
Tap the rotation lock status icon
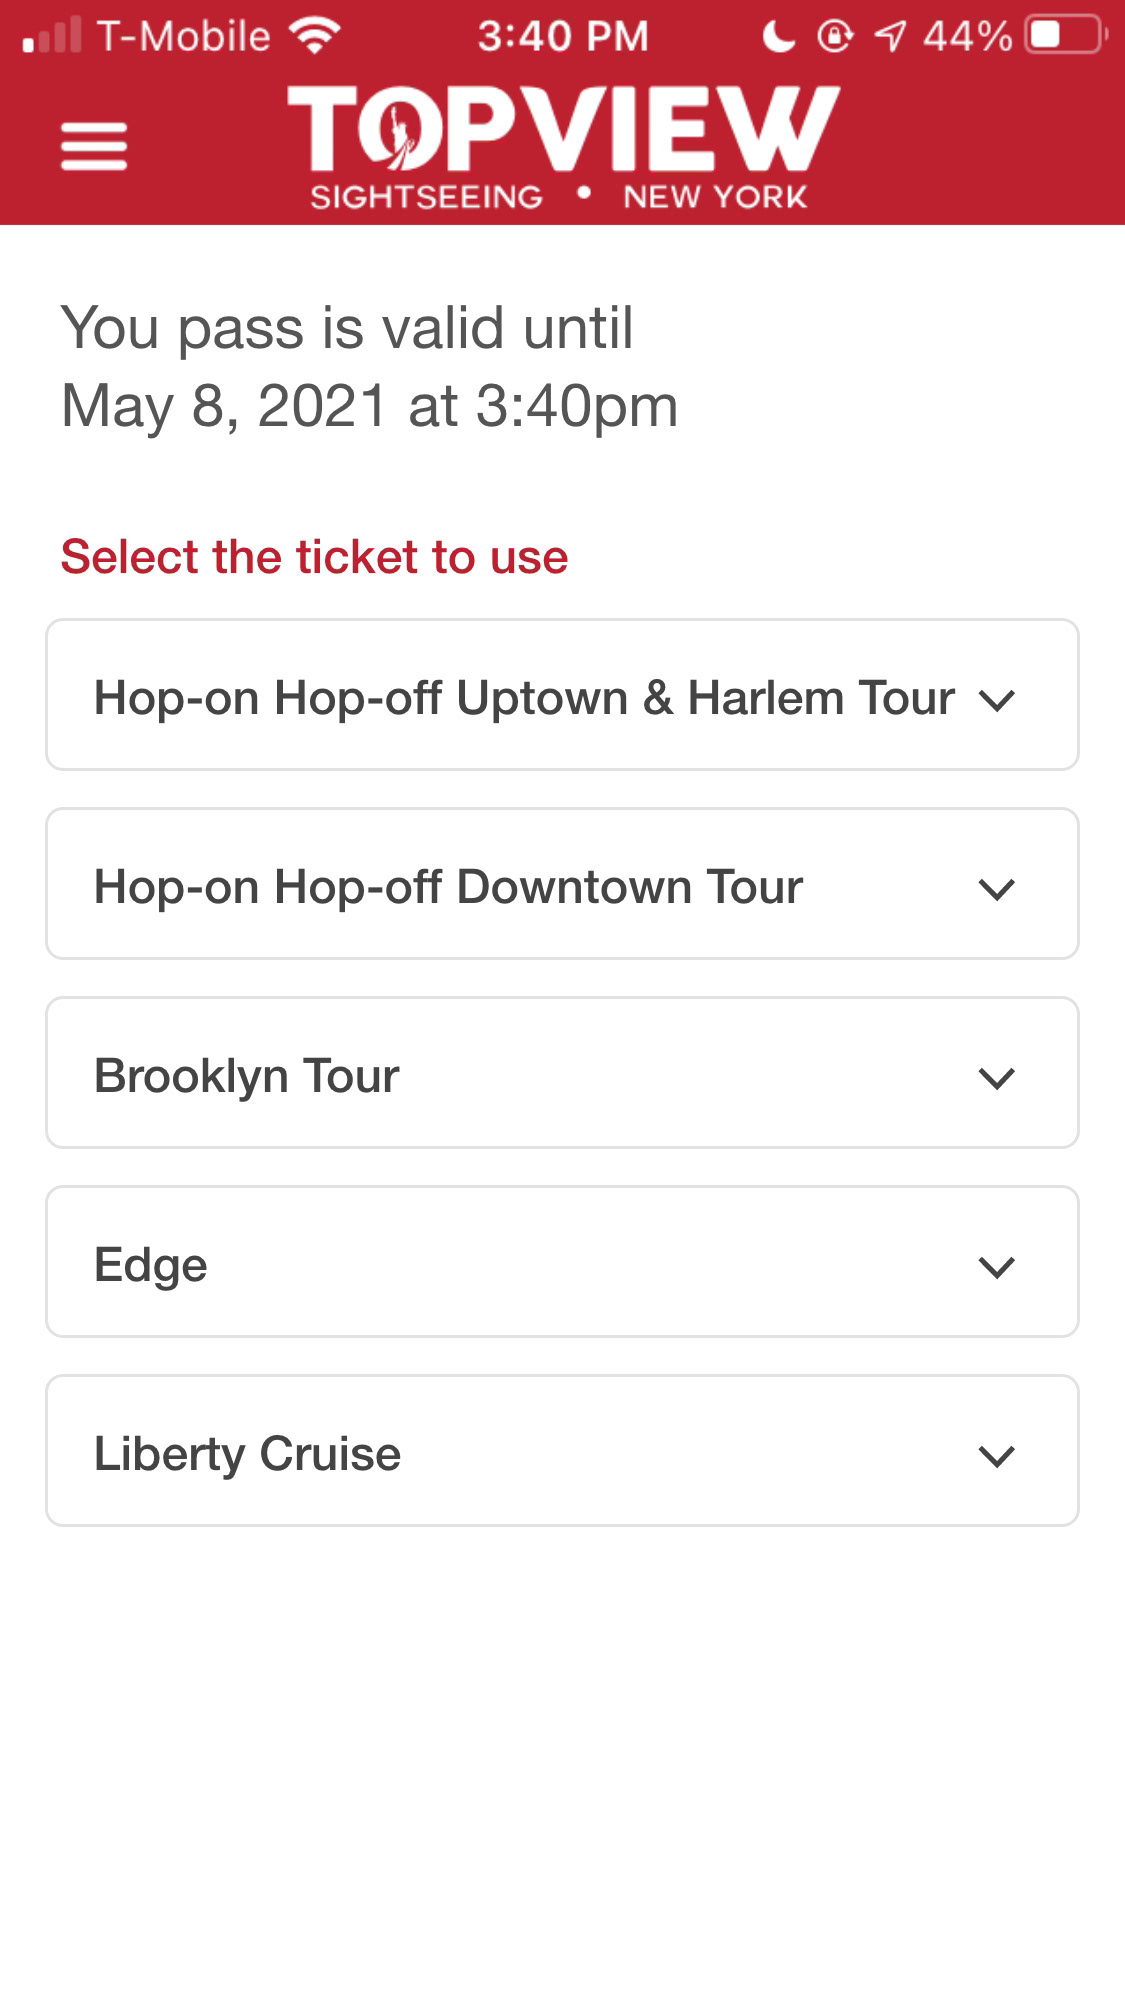click(834, 37)
